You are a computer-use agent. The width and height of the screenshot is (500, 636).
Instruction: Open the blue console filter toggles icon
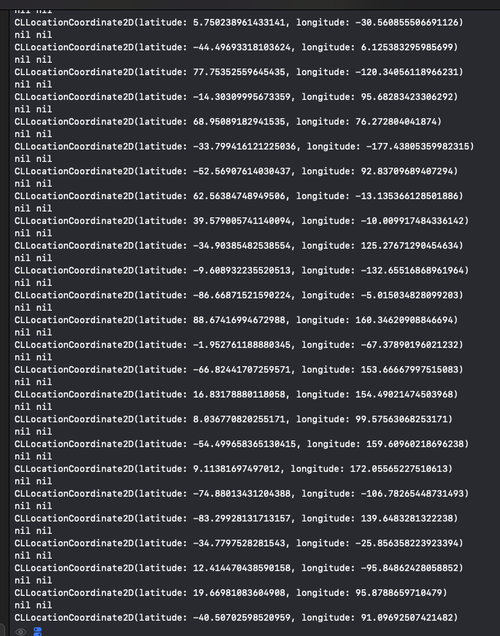click(37, 632)
